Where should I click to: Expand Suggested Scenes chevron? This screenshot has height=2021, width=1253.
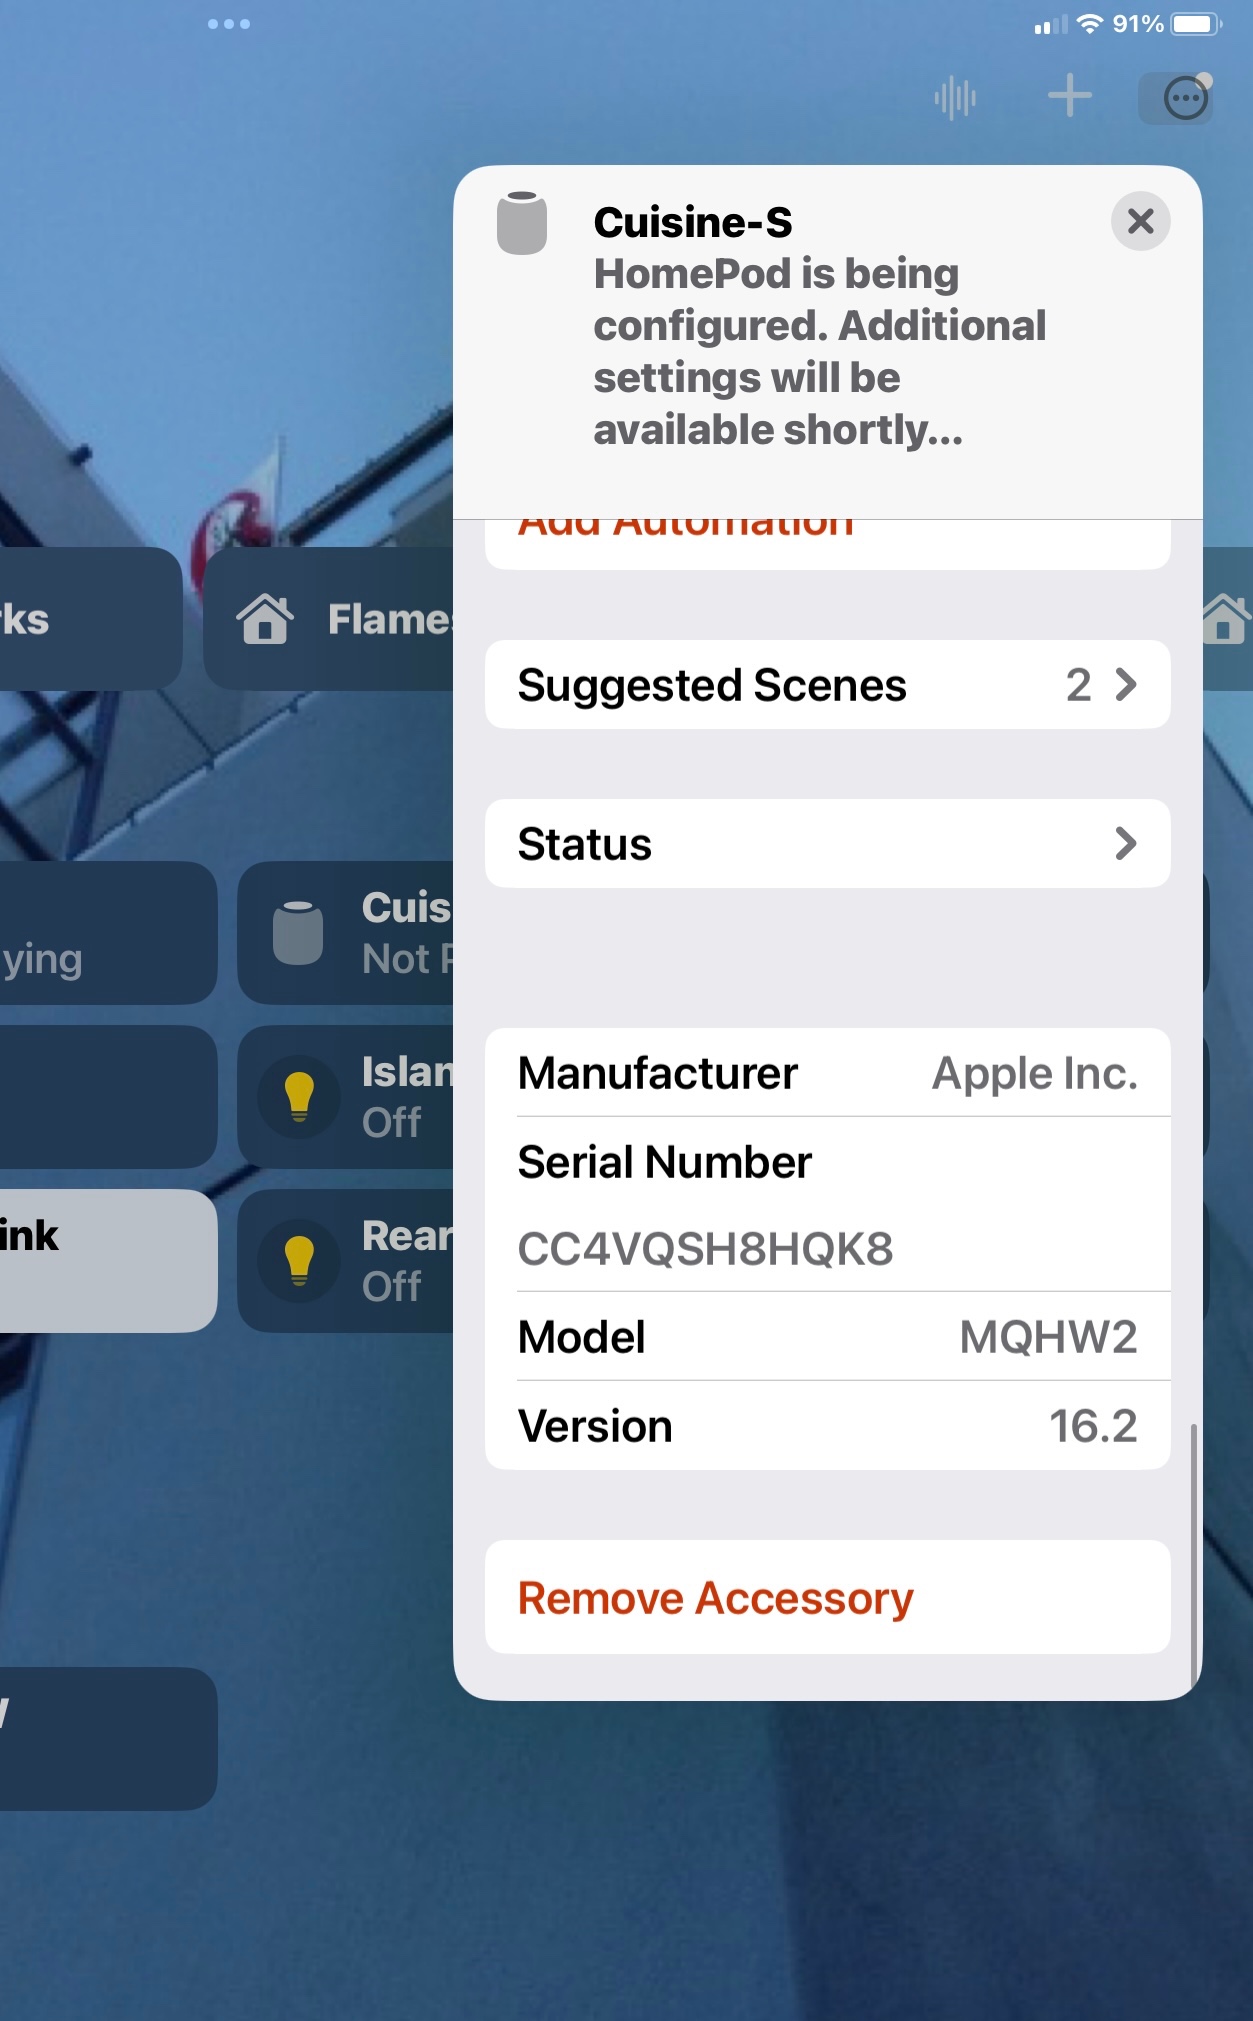1126,685
